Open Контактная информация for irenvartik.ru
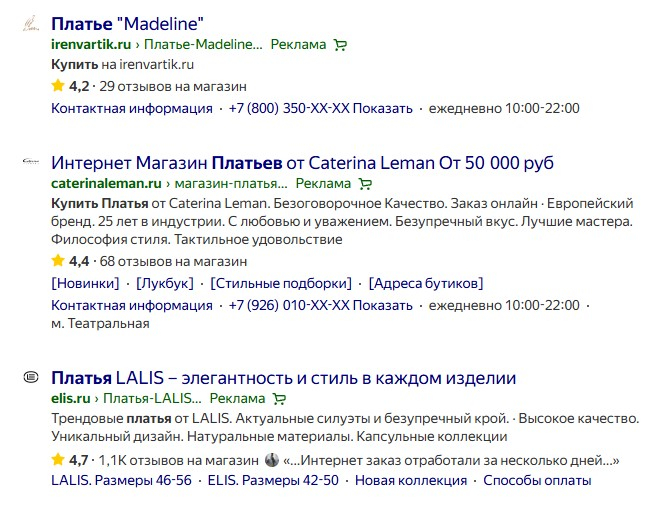The width and height of the screenshot is (652, 507). coord(132,108)
